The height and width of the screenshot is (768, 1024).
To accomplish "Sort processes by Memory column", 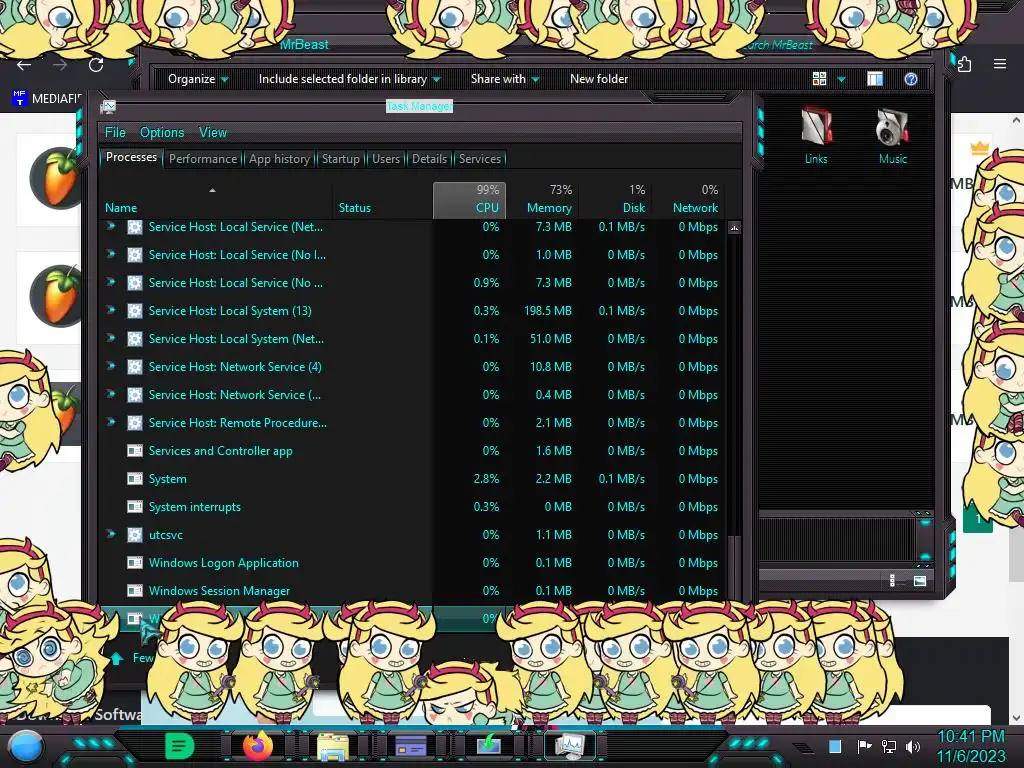I will [x=543, y=200].
